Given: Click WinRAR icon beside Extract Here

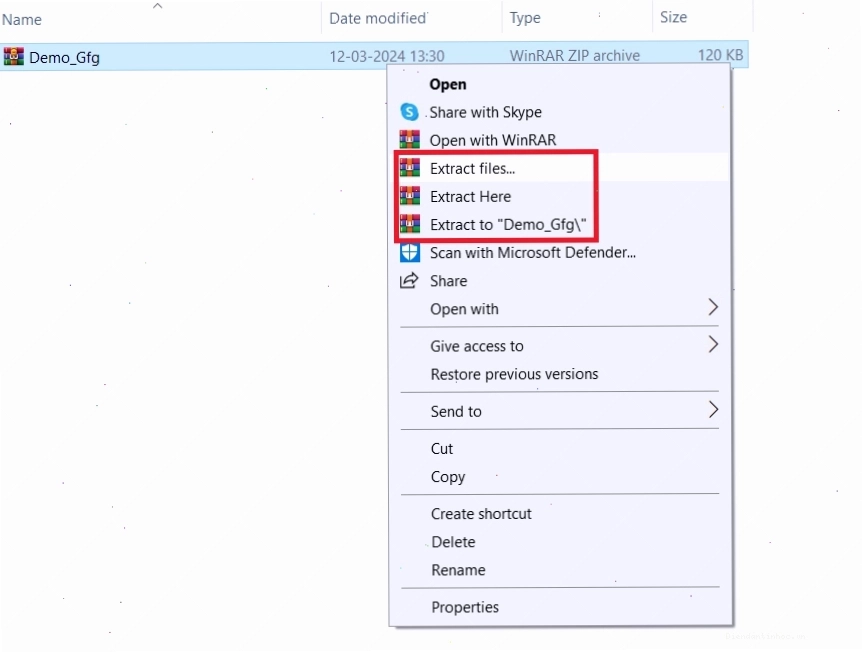Looking at the screenshot, I should [410, 196].
